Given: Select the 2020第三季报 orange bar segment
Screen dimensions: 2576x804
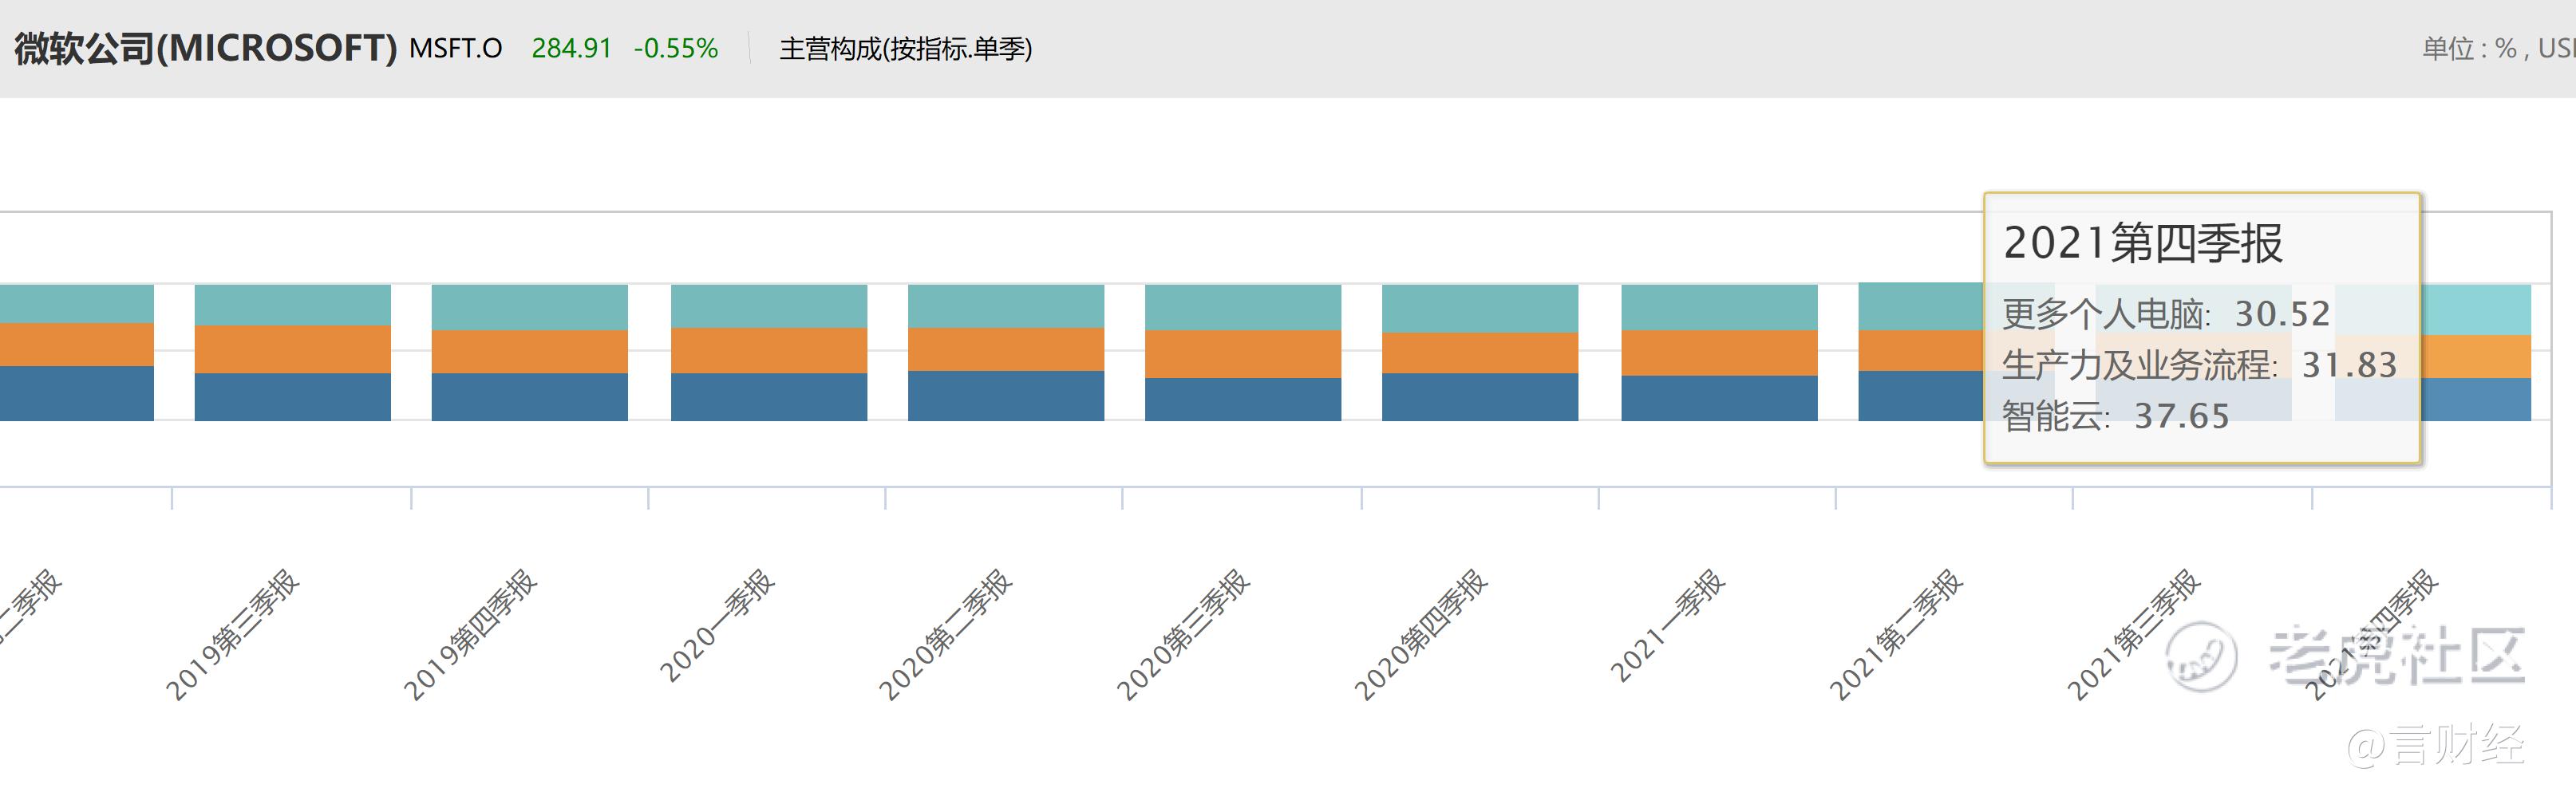Looking at the screenshot, I should (x=1243, y=355).
